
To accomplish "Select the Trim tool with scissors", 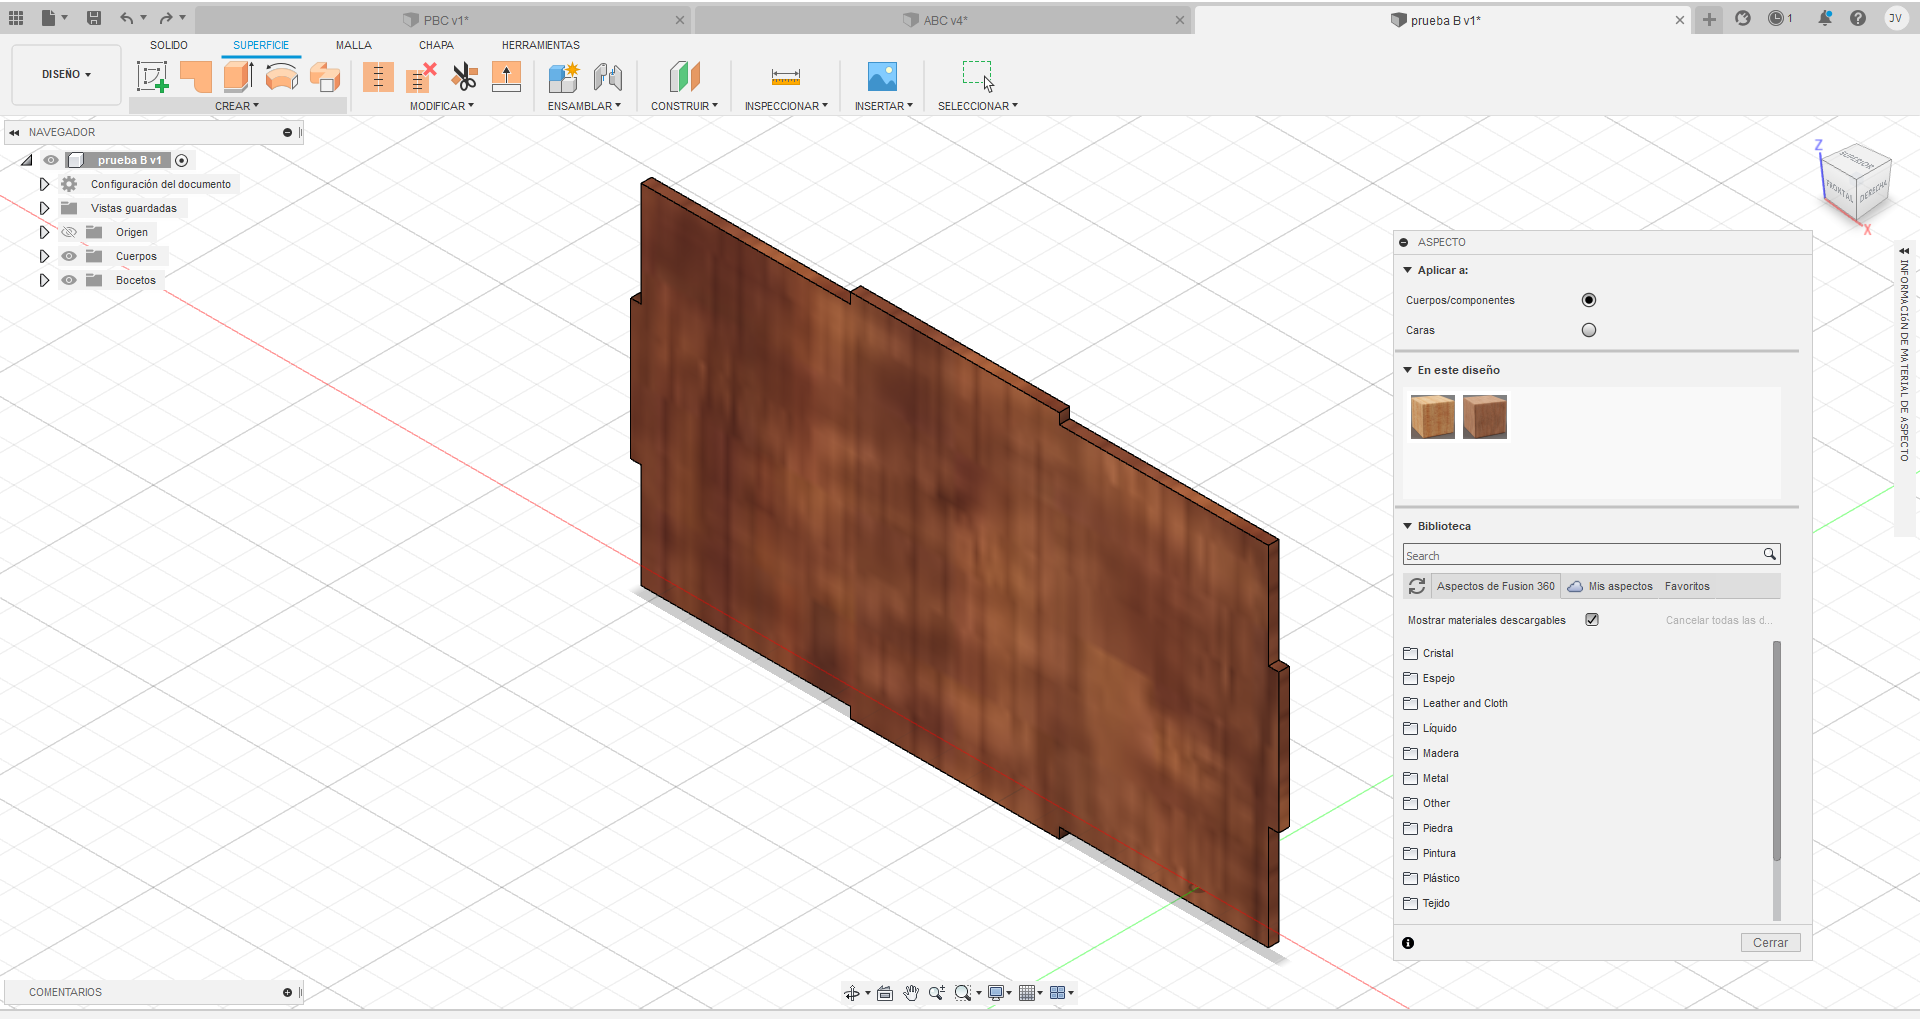I will pyautogui.click(x=464, y=77).
